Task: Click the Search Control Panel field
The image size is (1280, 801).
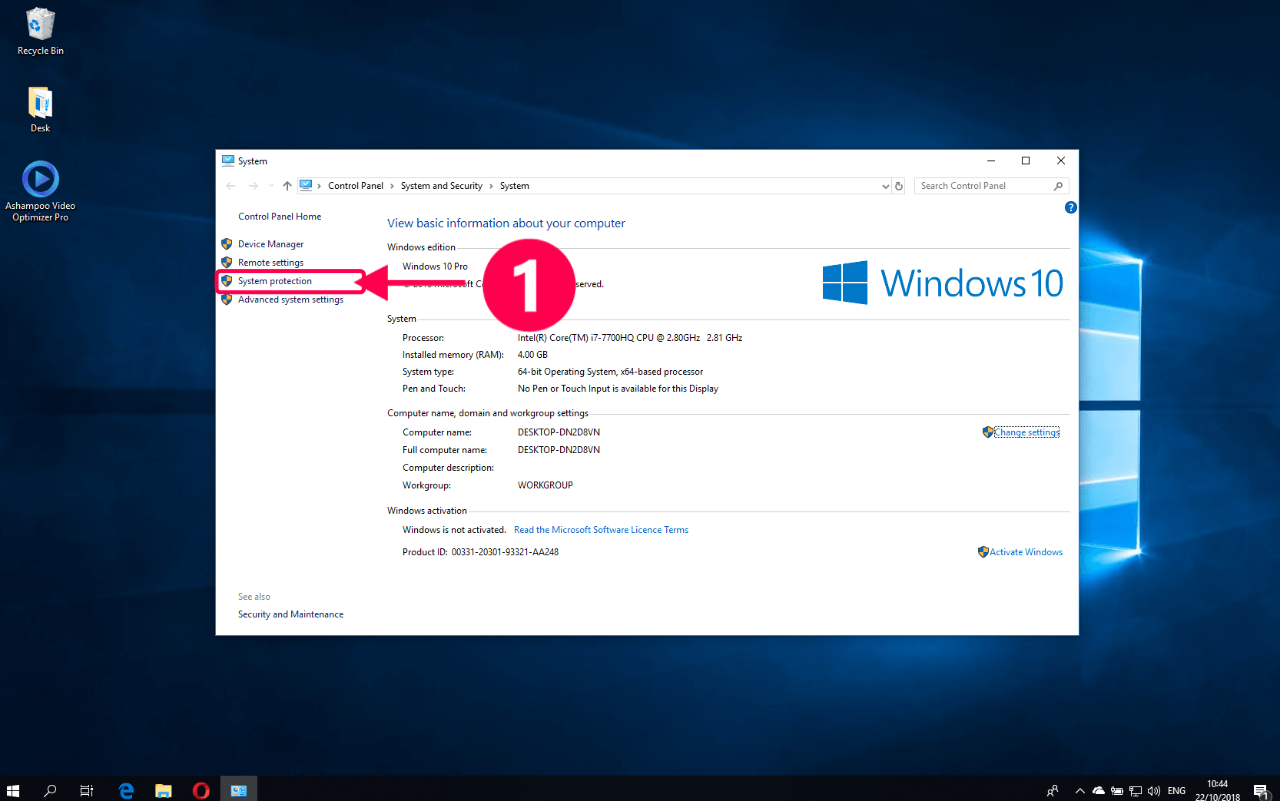Action: point(991,186)
